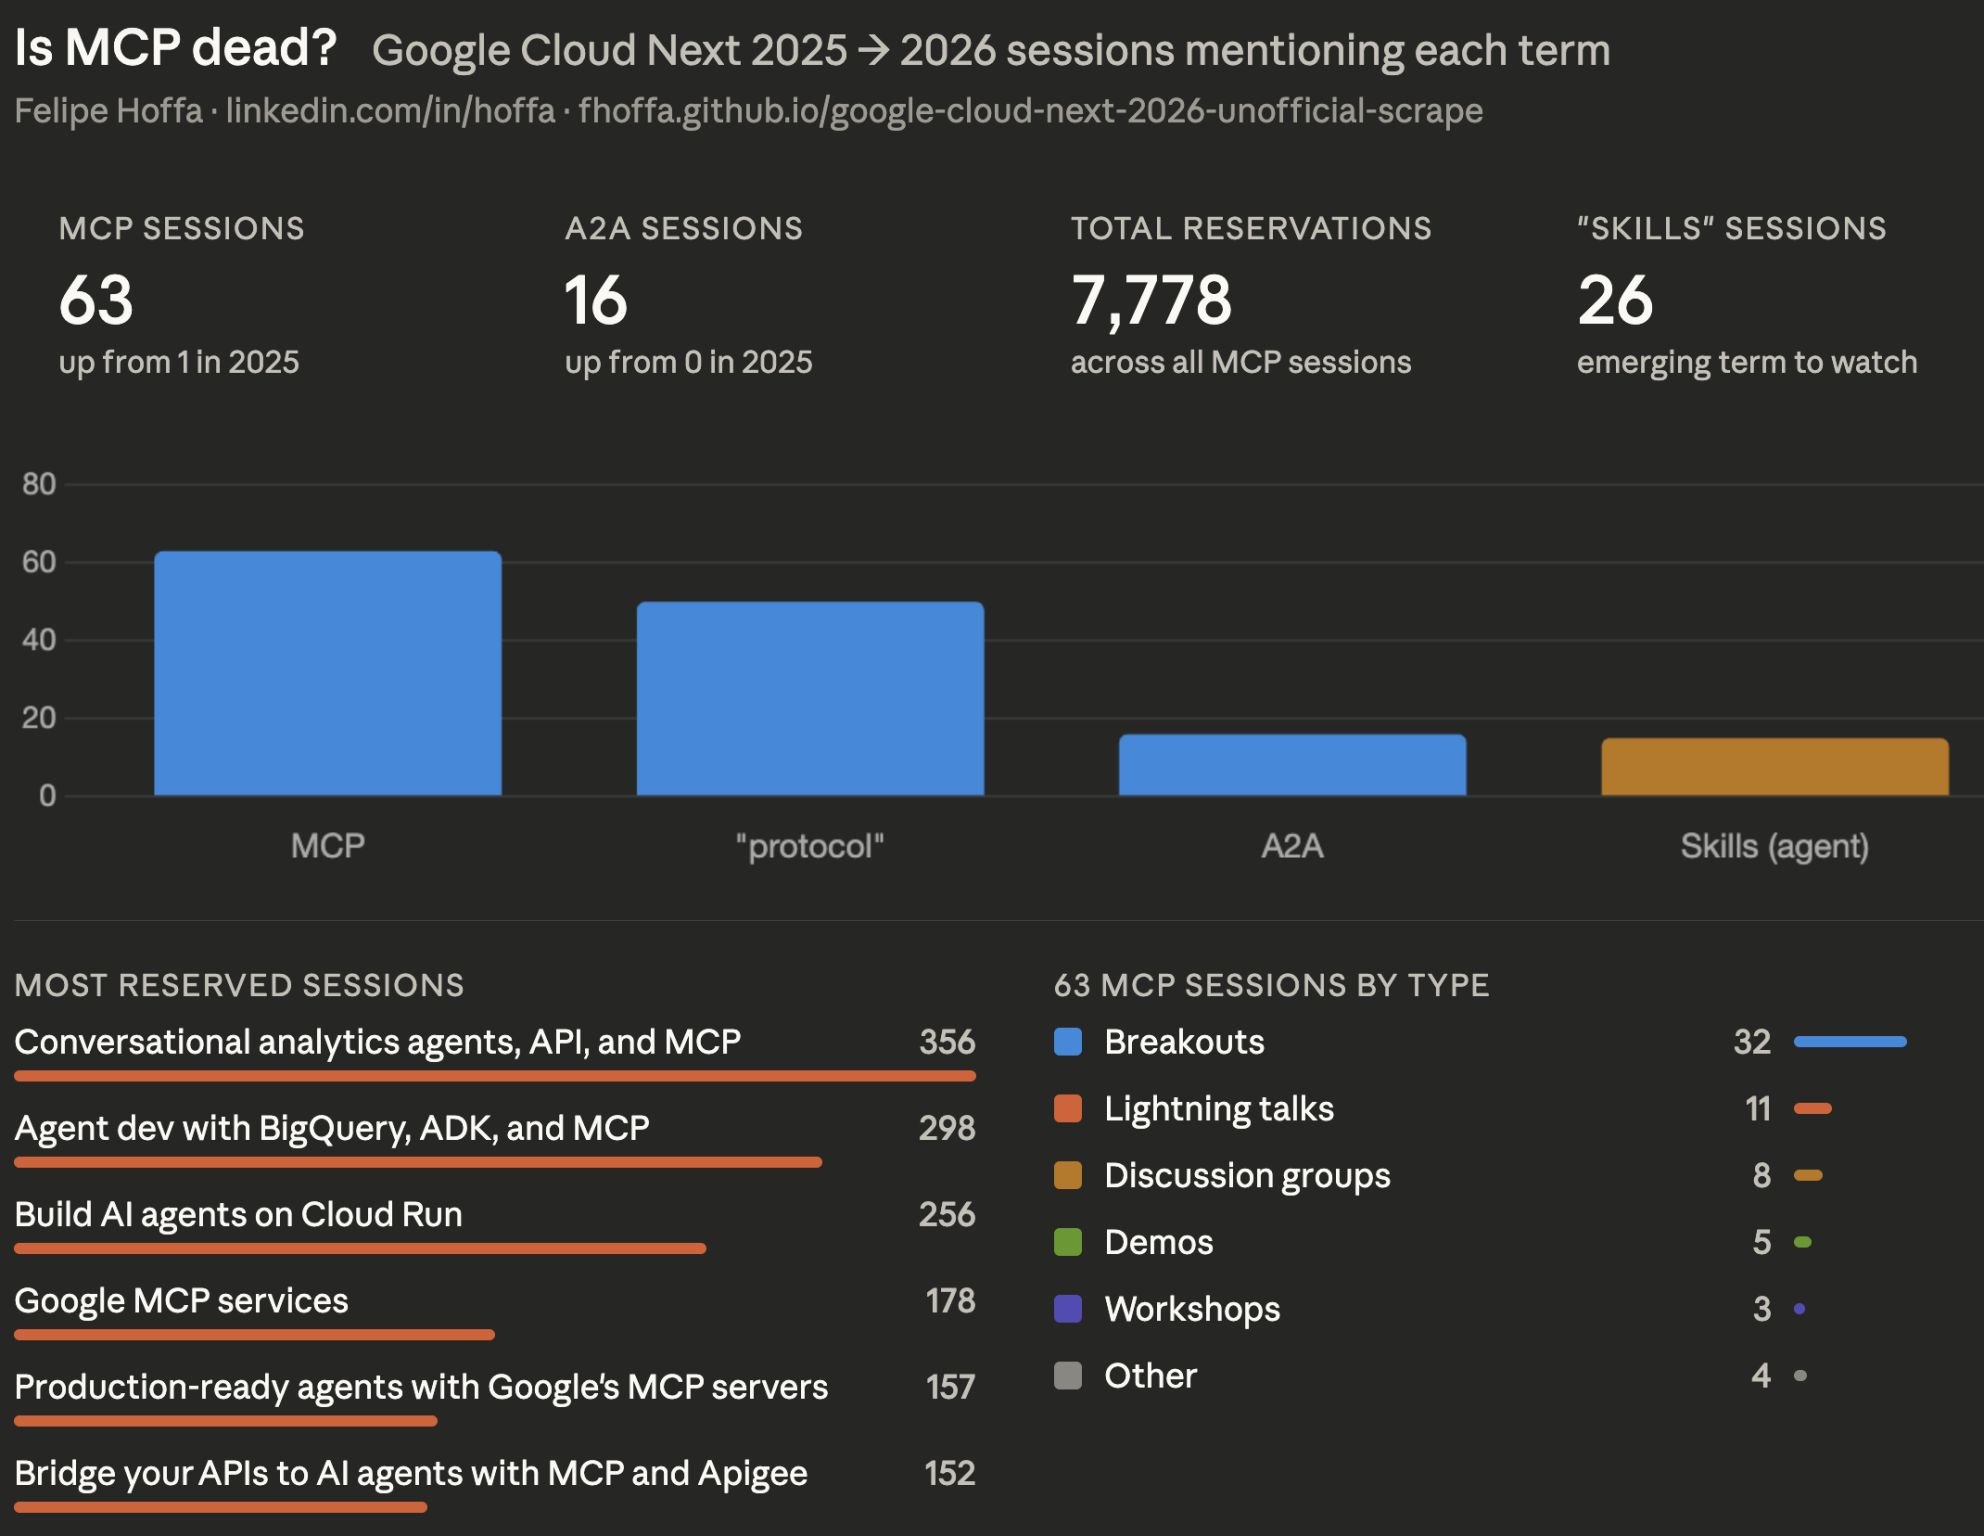Toggle the Demos category in the legend

tap(1157, 1243)
